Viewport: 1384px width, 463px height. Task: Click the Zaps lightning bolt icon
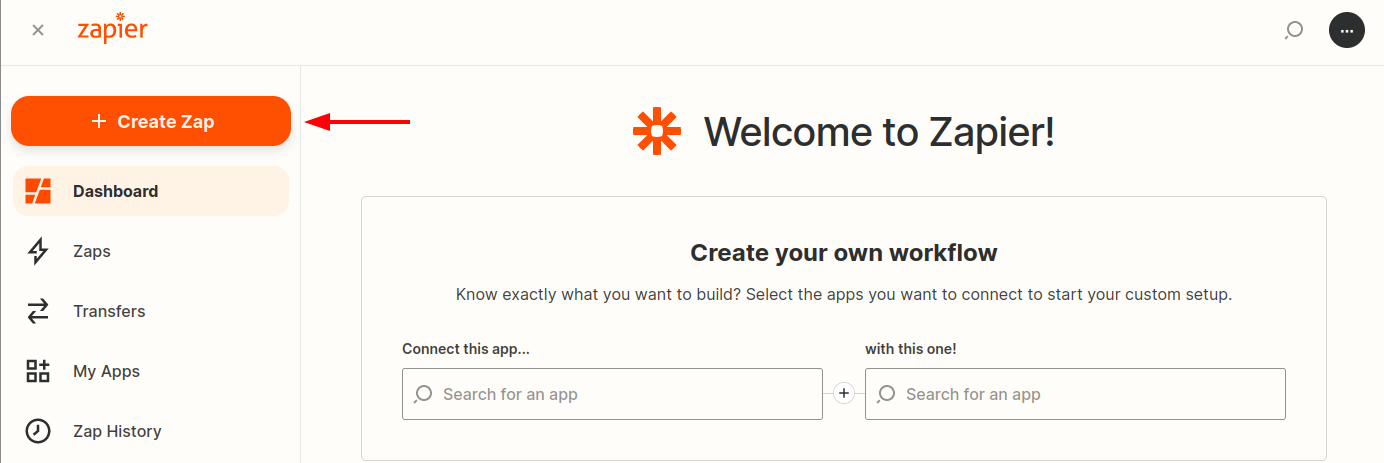tap(38, 251)
